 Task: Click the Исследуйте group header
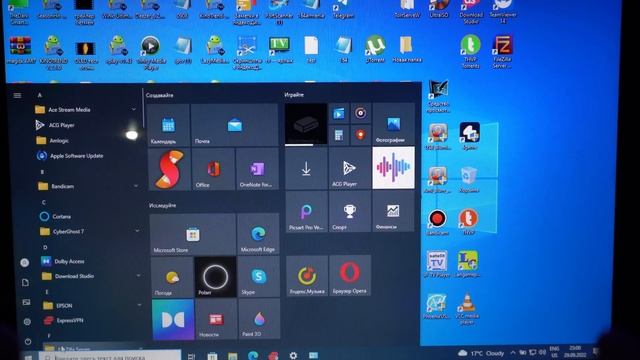coord(162,205)
